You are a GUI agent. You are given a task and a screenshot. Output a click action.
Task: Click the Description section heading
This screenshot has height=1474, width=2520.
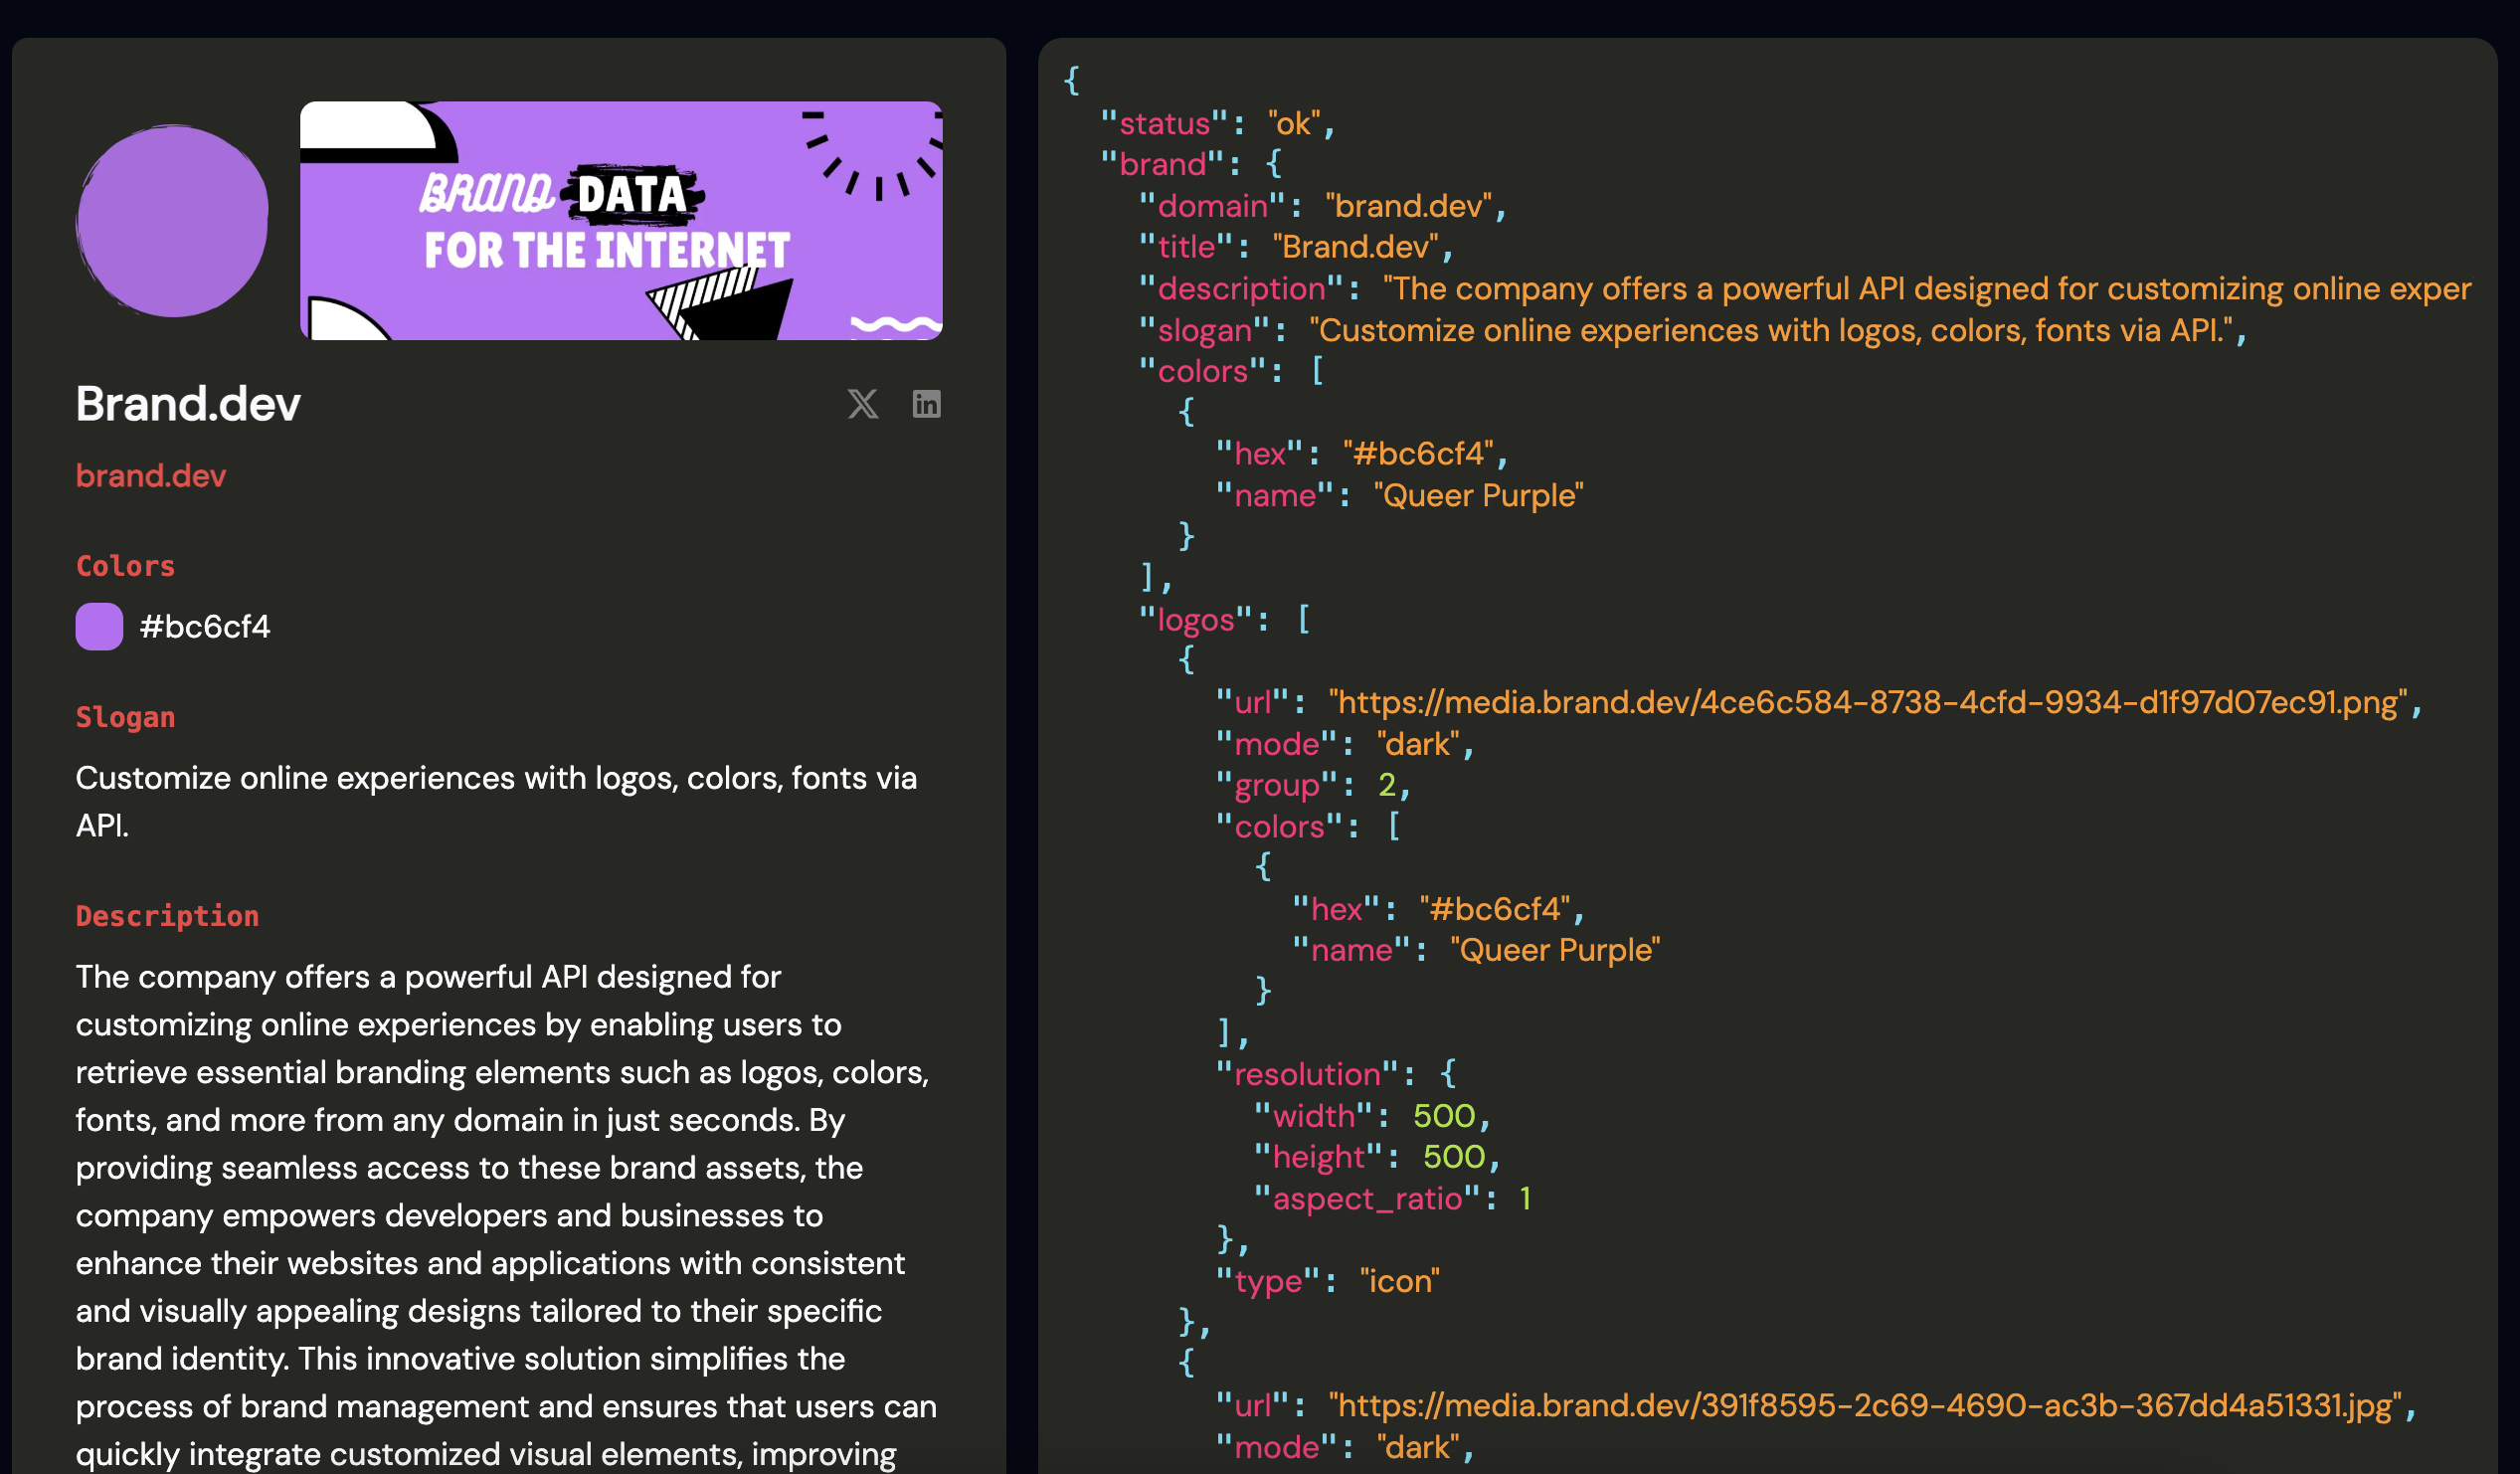click(167, 916)
